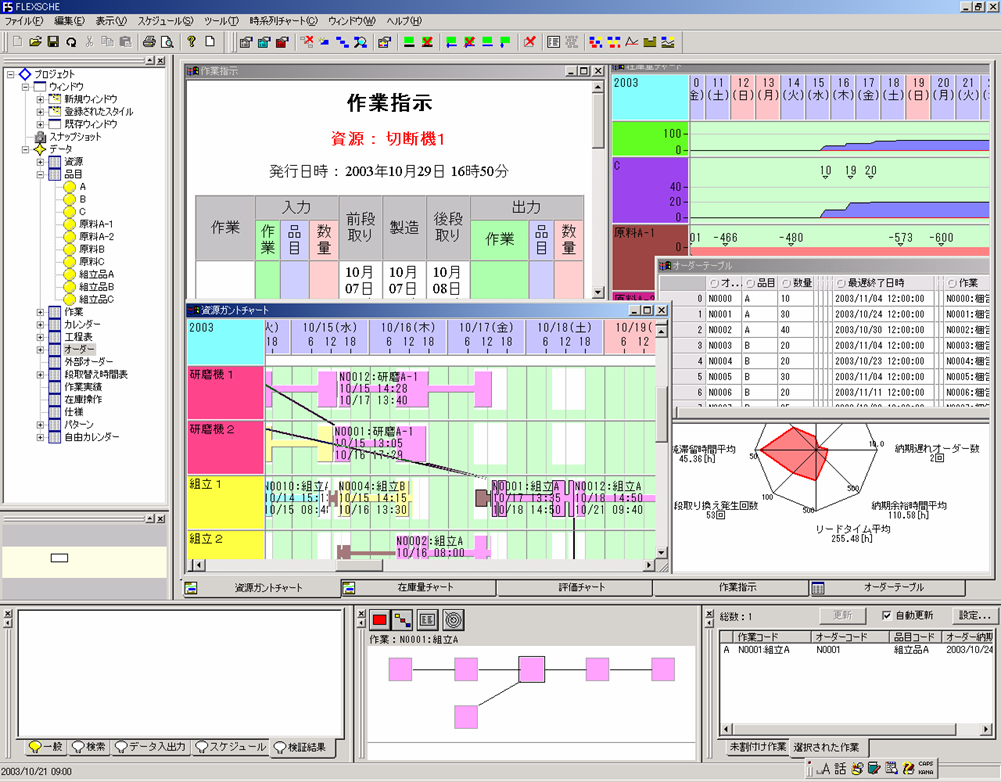The height and width of the screenshot is (782, 1001).
Task: Click the 設定... button
Action: tap(974, 616)
